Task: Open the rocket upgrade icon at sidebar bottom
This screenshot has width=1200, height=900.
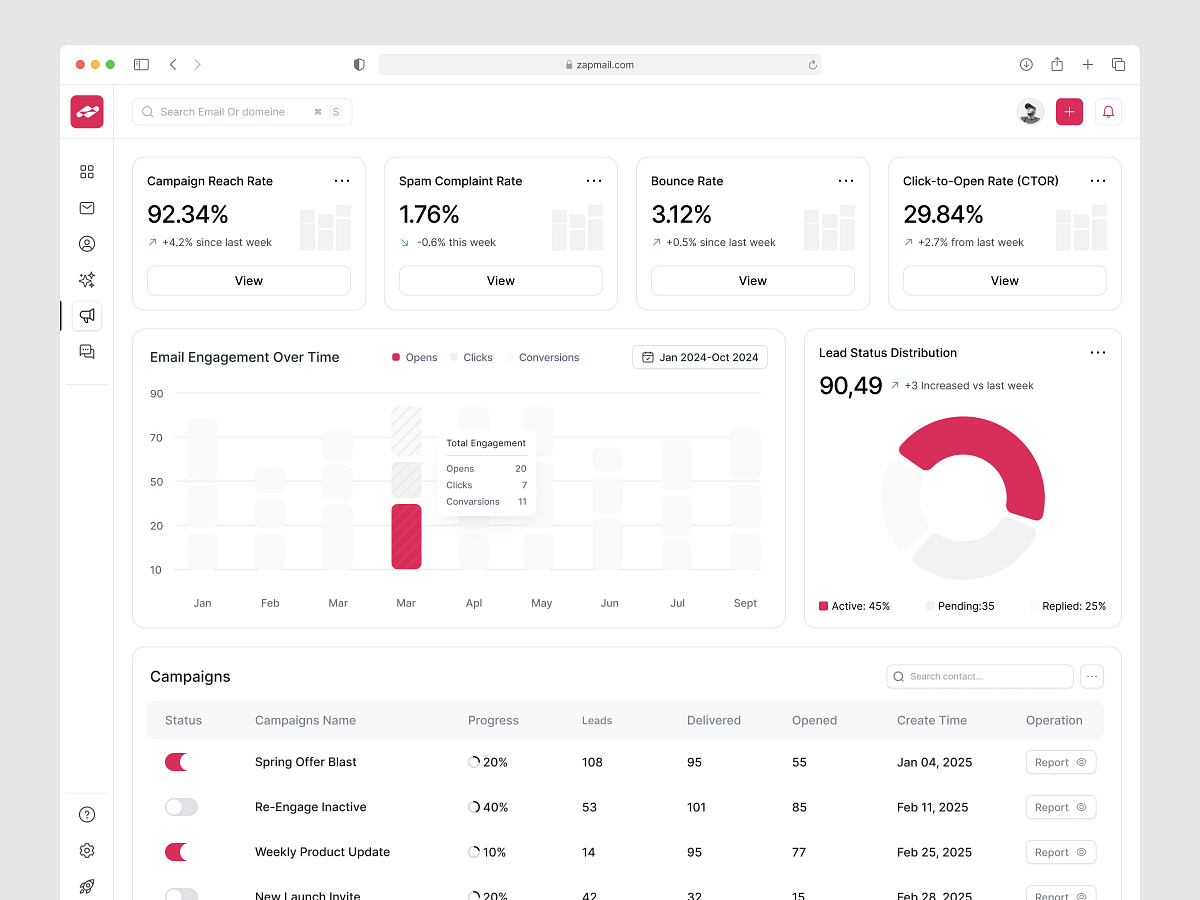Action: (x=87, y=886)
